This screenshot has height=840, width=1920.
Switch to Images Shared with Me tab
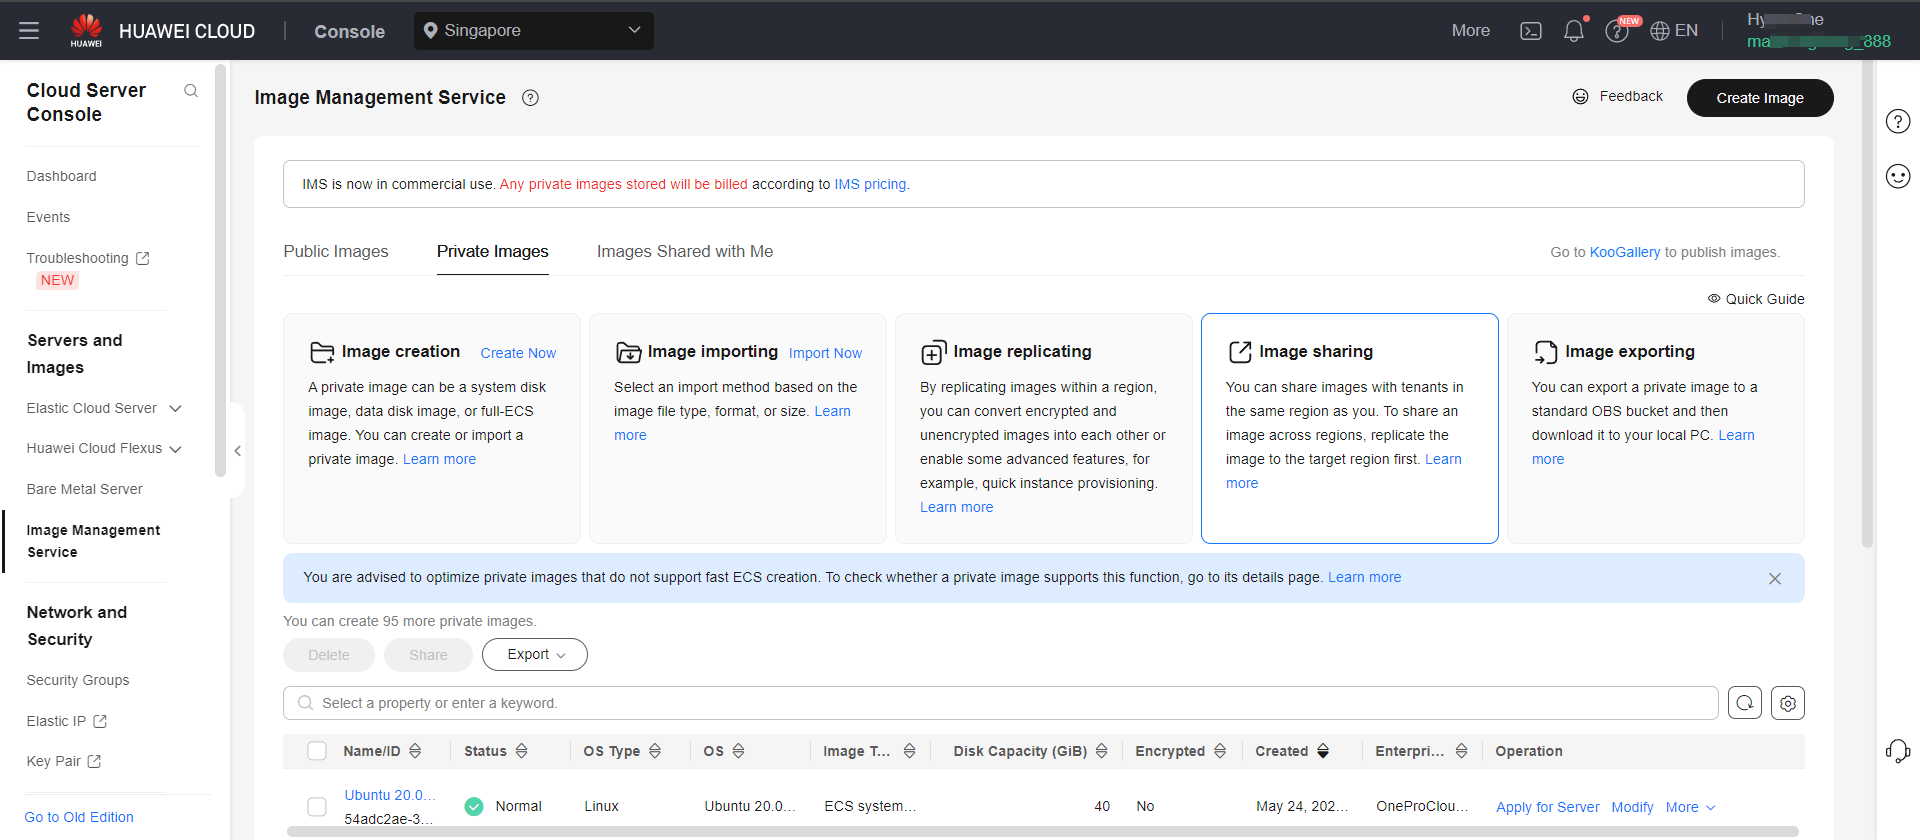click(x=685, y=252)
